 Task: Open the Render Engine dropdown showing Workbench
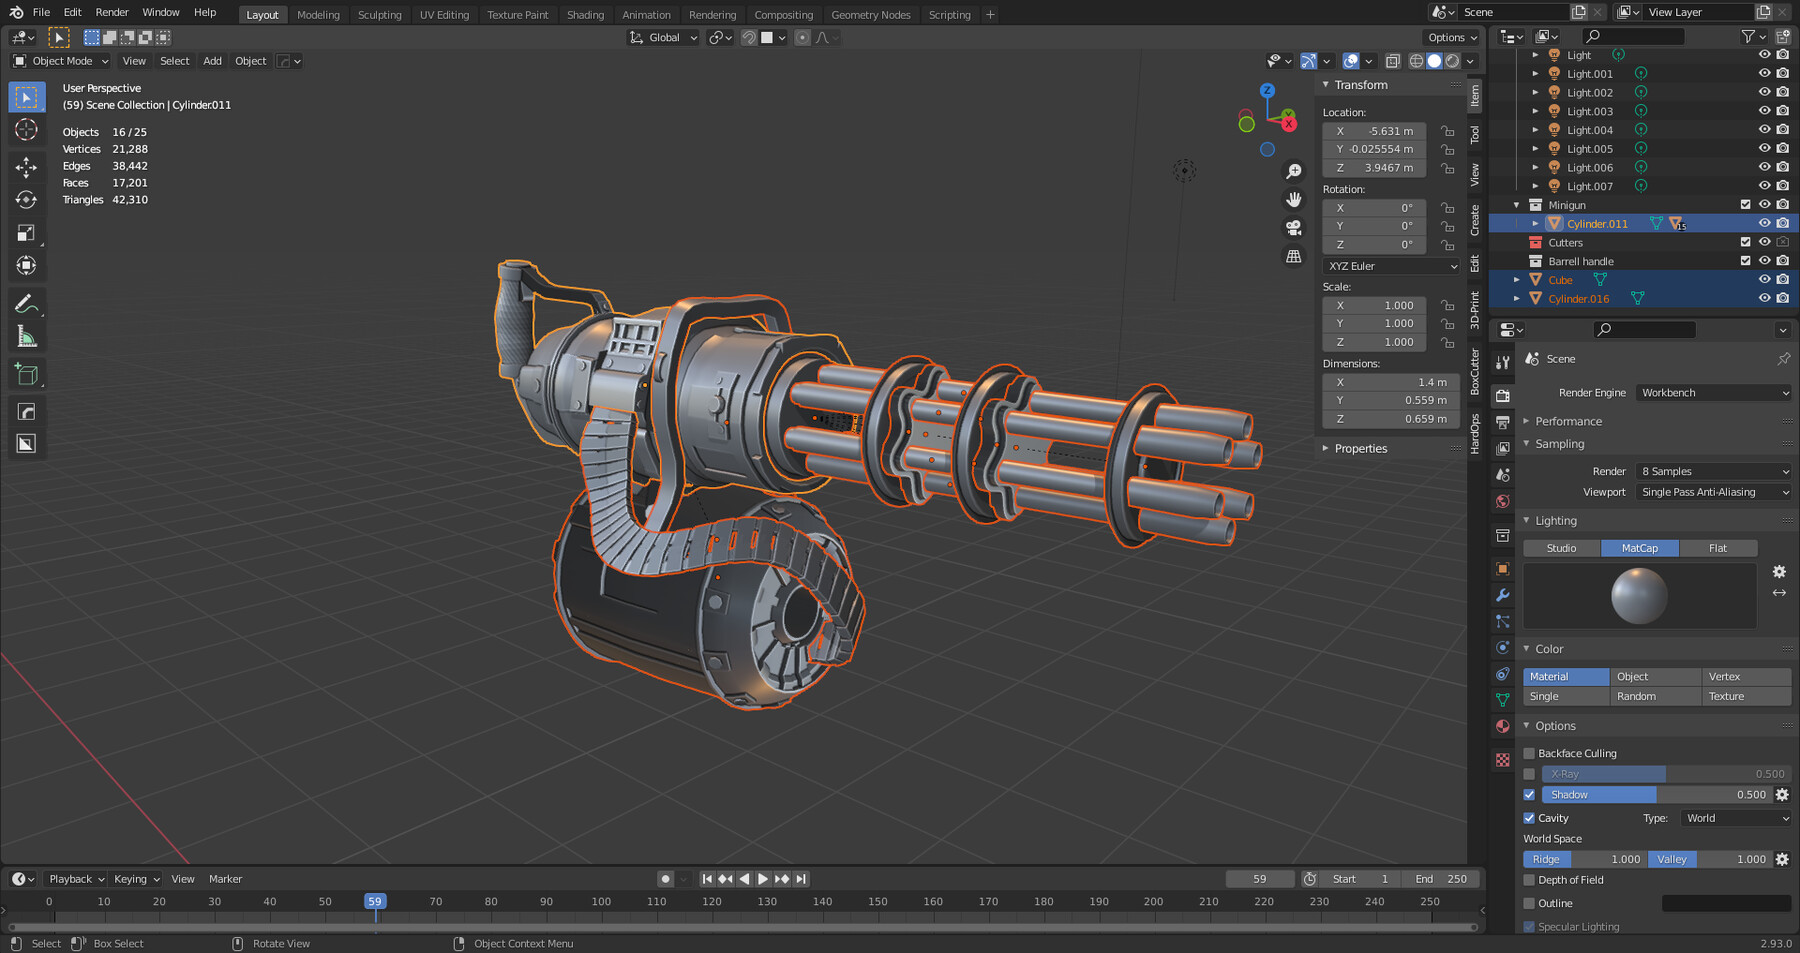click(1712, 392)
